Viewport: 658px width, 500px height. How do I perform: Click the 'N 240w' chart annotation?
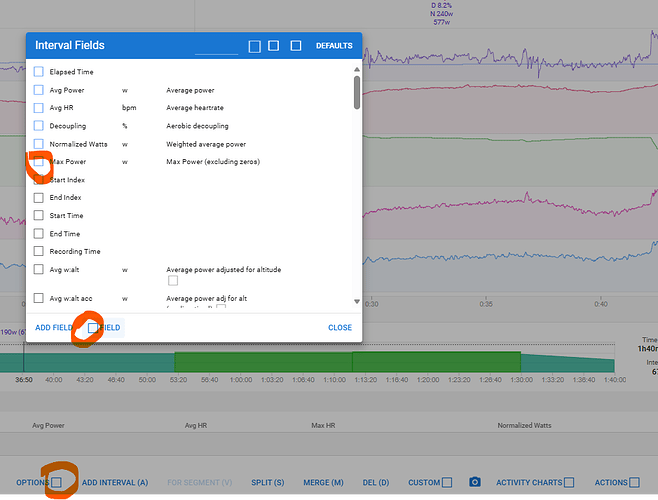pos(441,14)
